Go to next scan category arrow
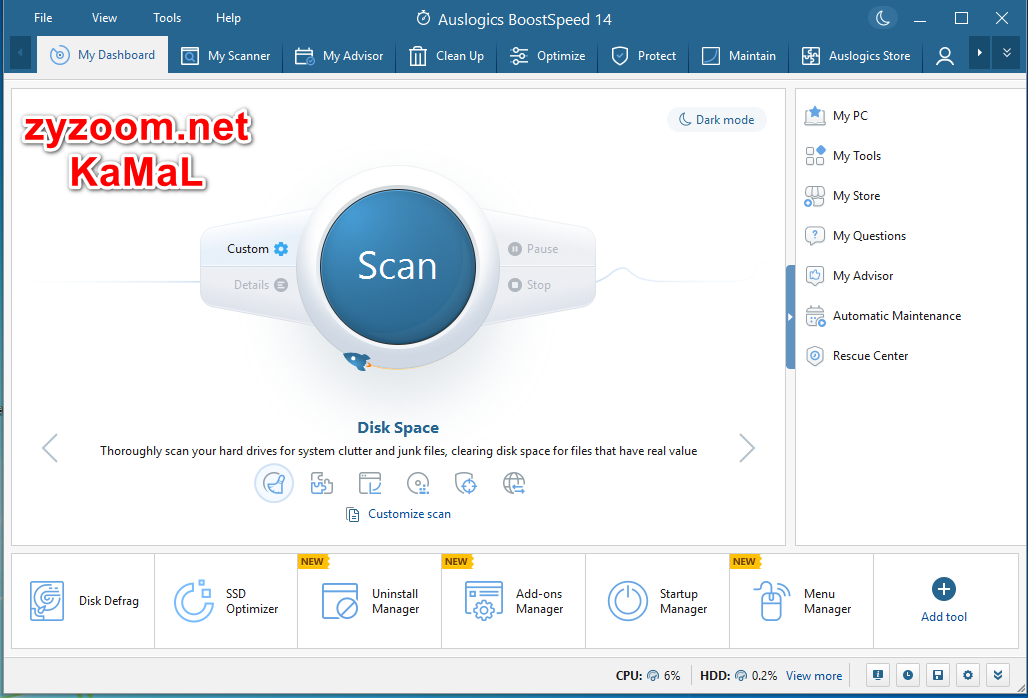Screen dimensions: 1028x698 pos(747,448)
